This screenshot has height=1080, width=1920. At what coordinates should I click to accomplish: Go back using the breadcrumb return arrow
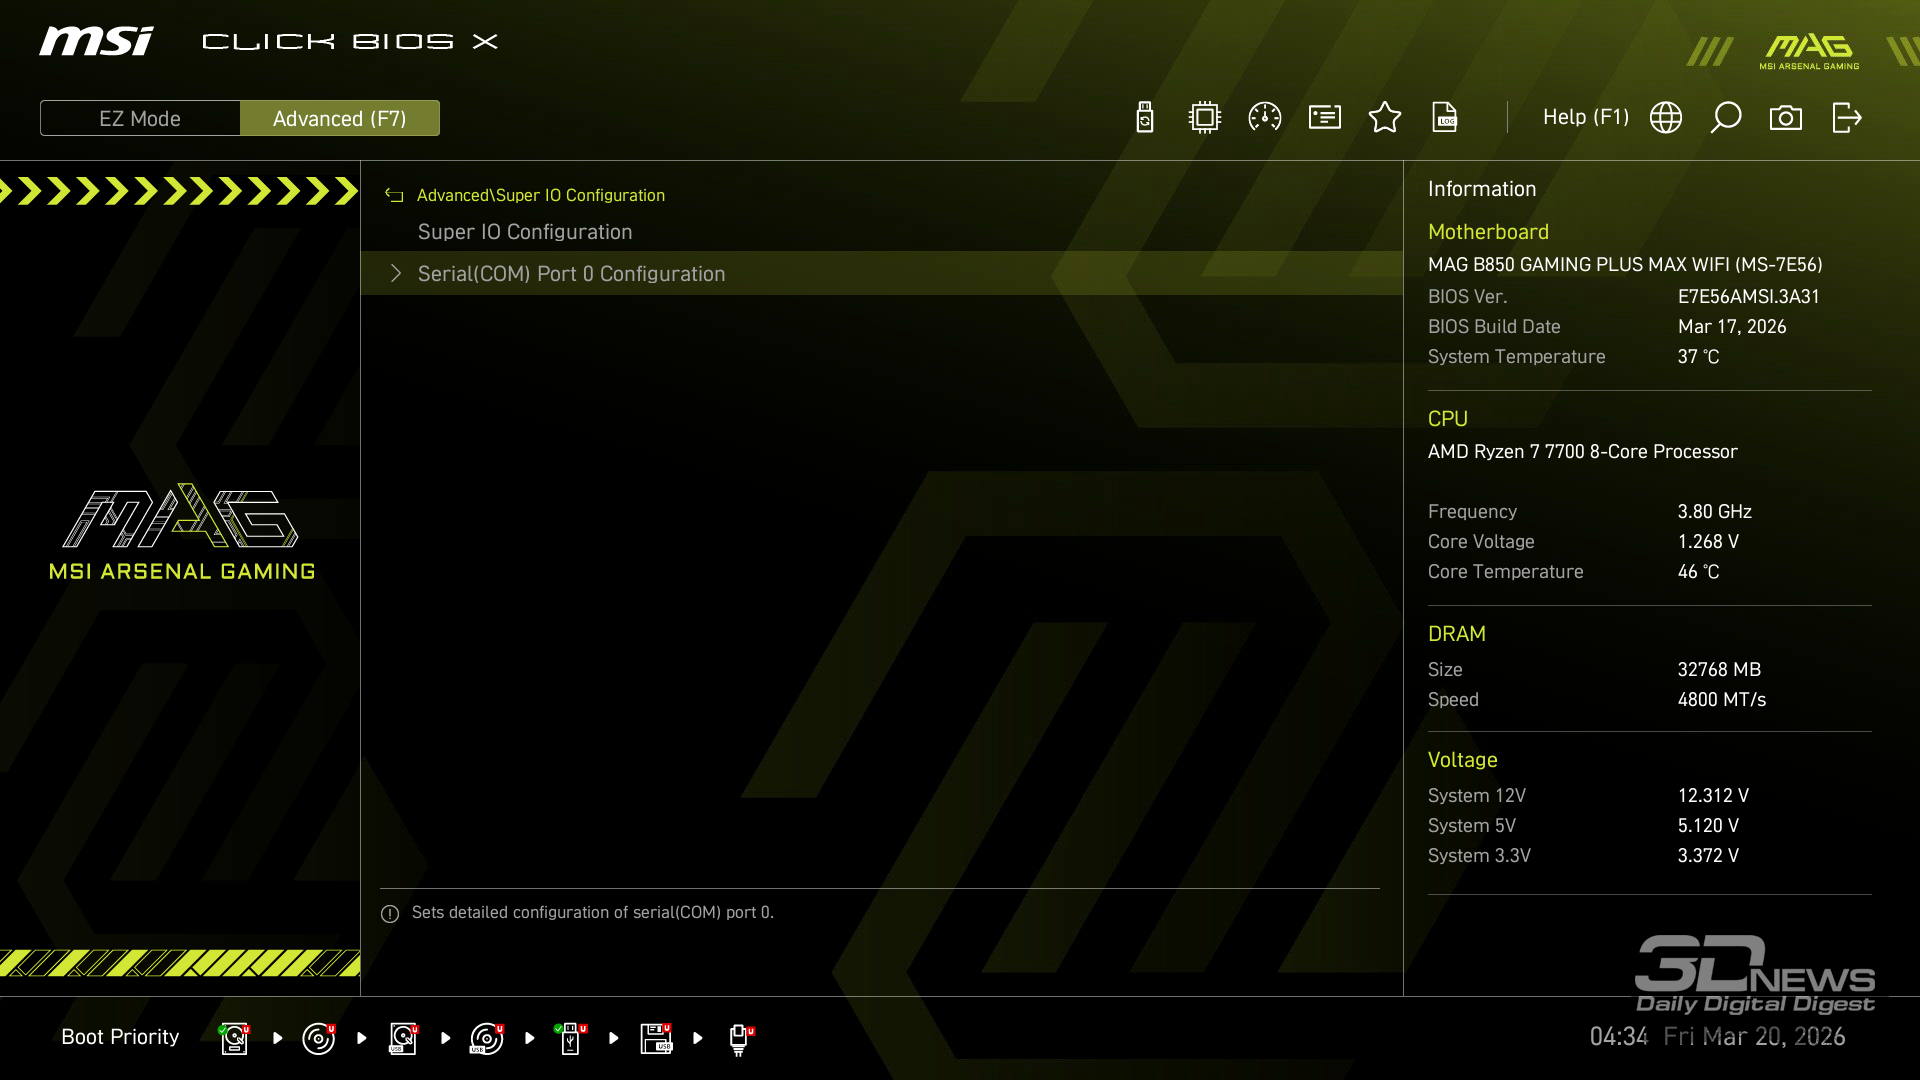pyautogui.click(x=394, y=196)
